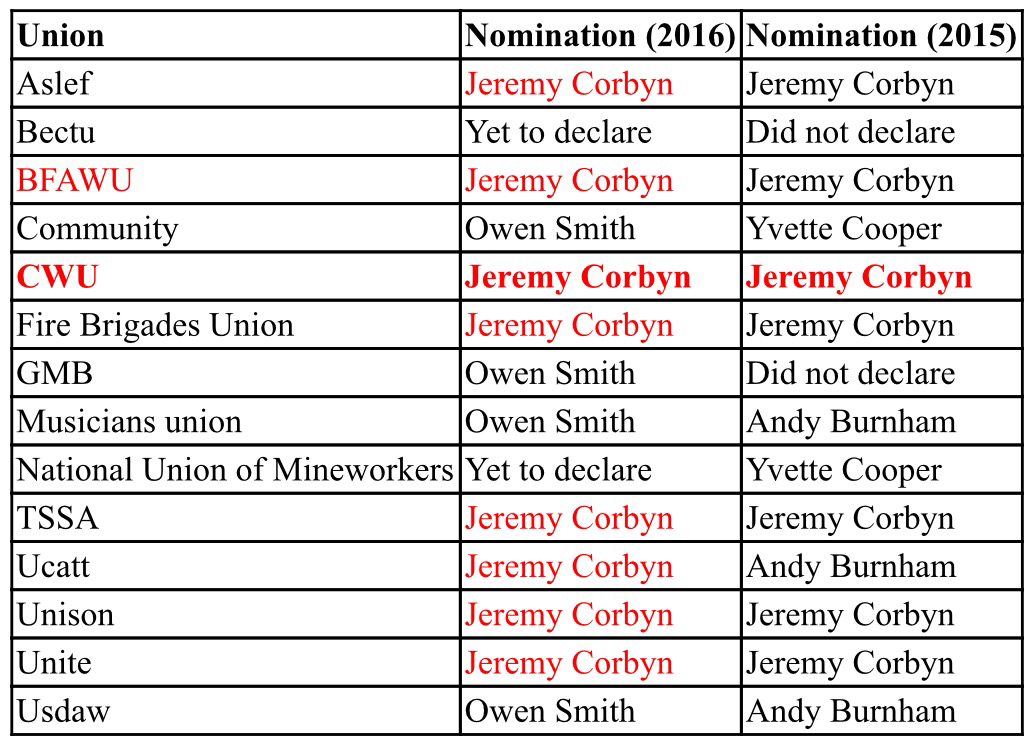Open the bold red CWU link

[57, 277]
